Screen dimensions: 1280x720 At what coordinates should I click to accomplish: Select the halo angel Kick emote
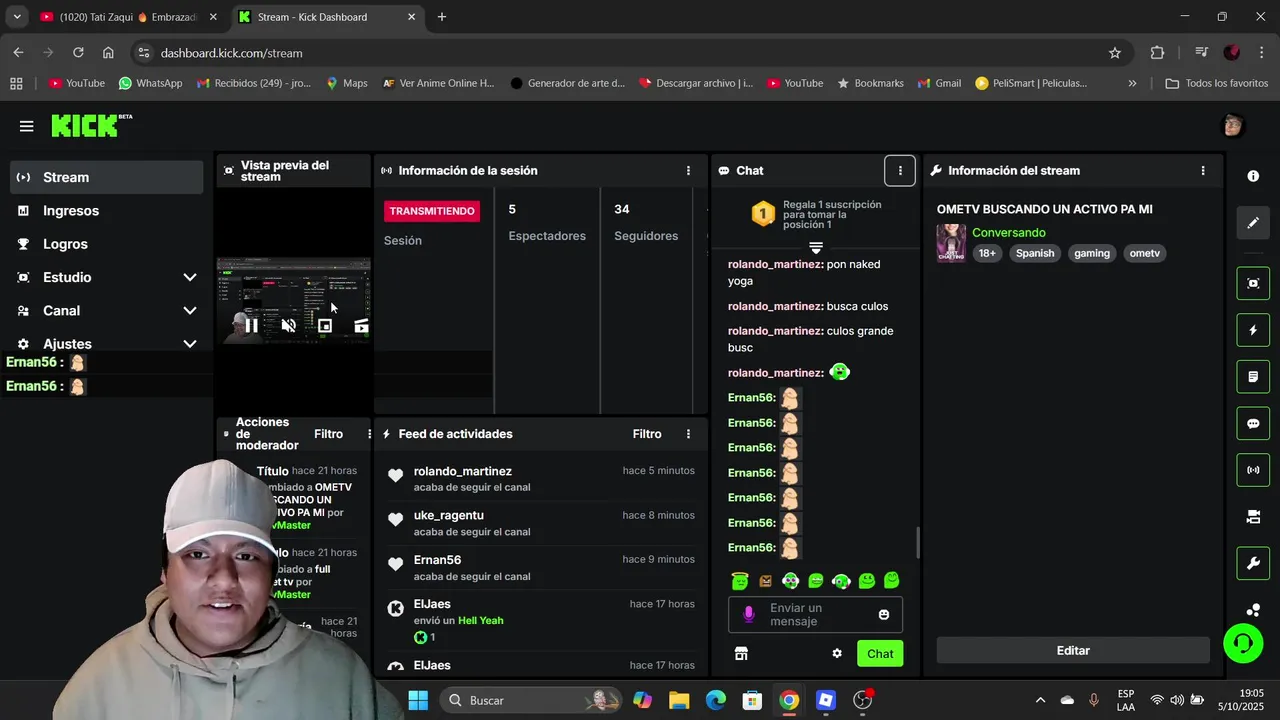click(x=740, y=581)
